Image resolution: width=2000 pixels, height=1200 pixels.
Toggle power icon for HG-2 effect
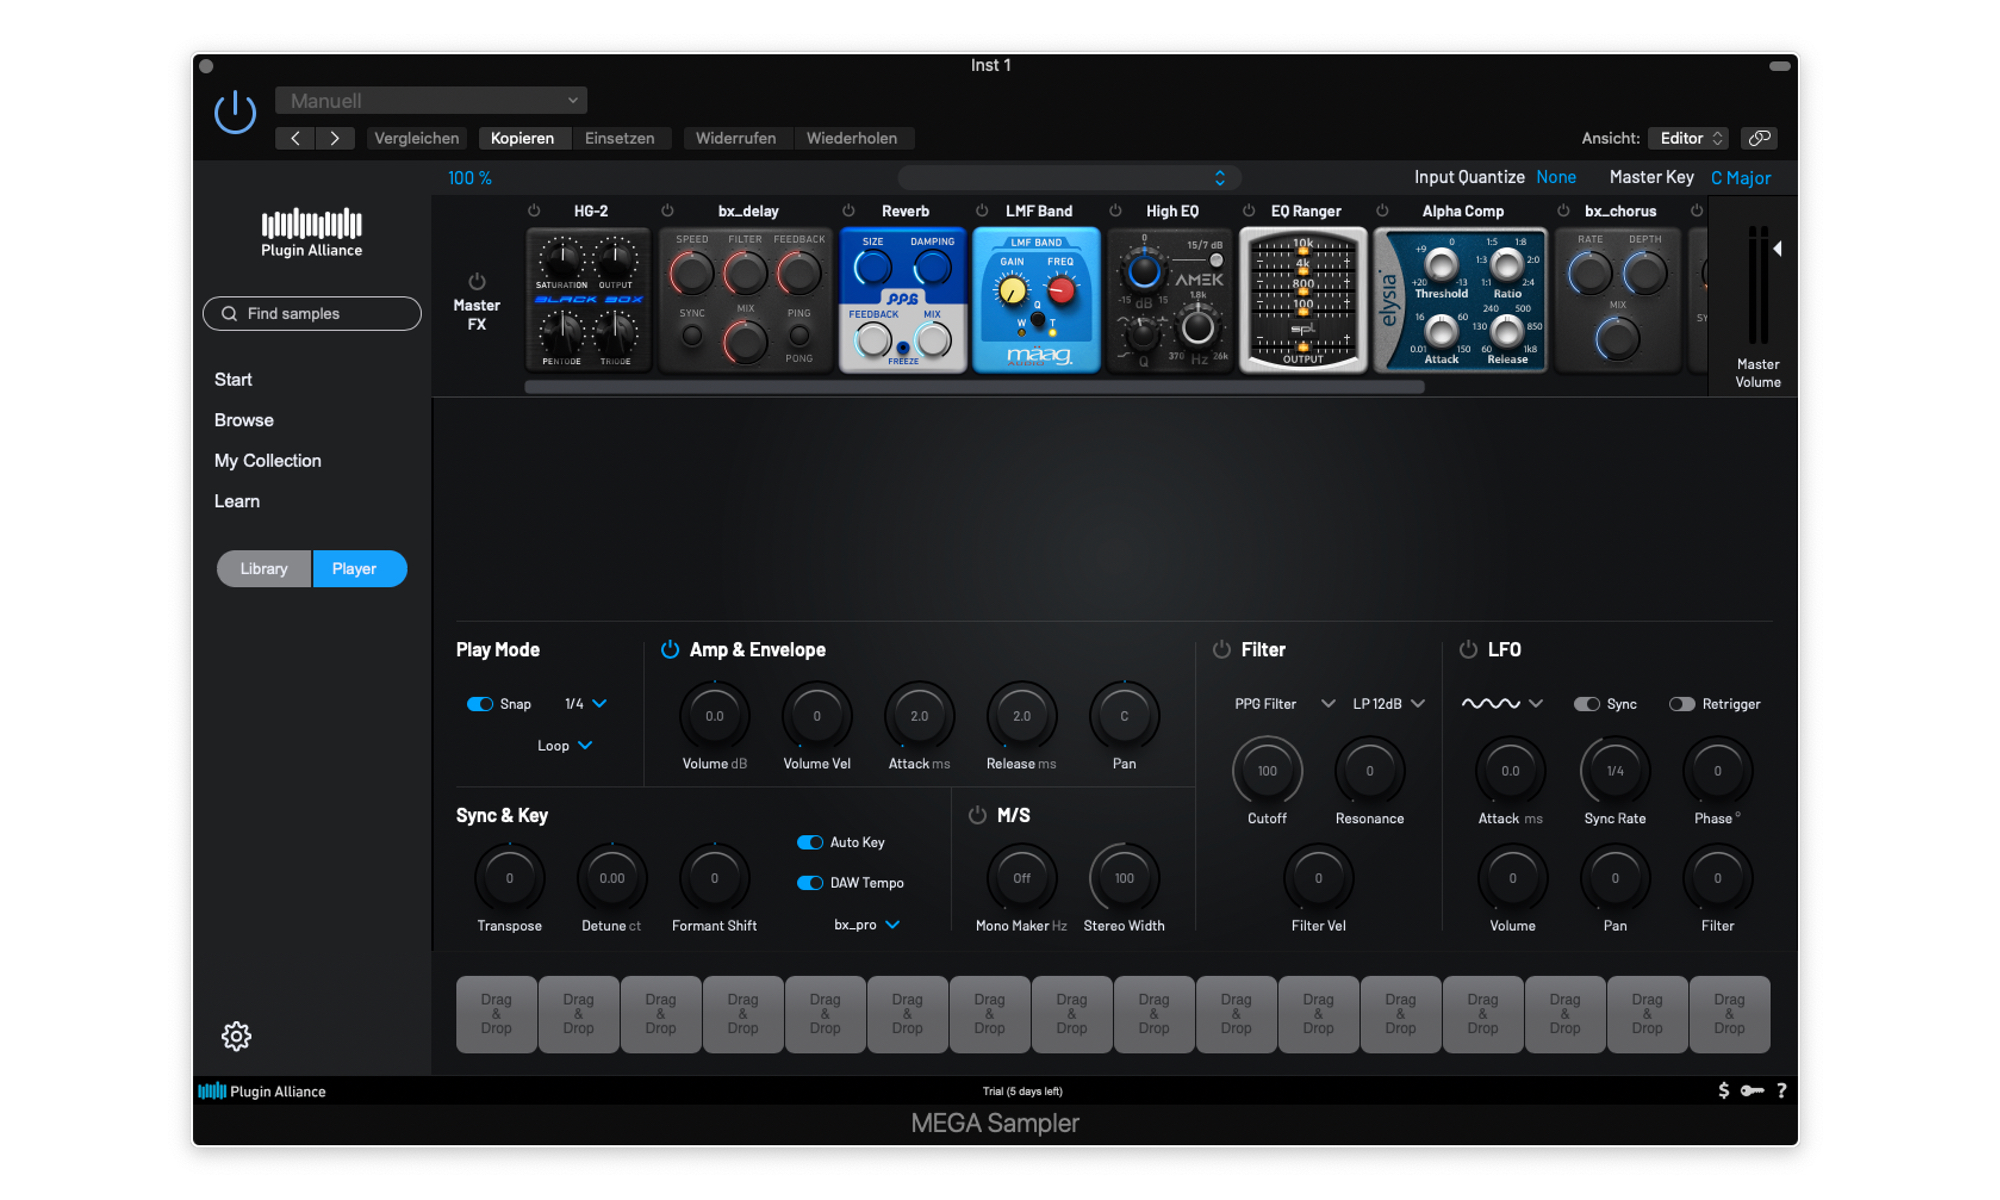534,211
